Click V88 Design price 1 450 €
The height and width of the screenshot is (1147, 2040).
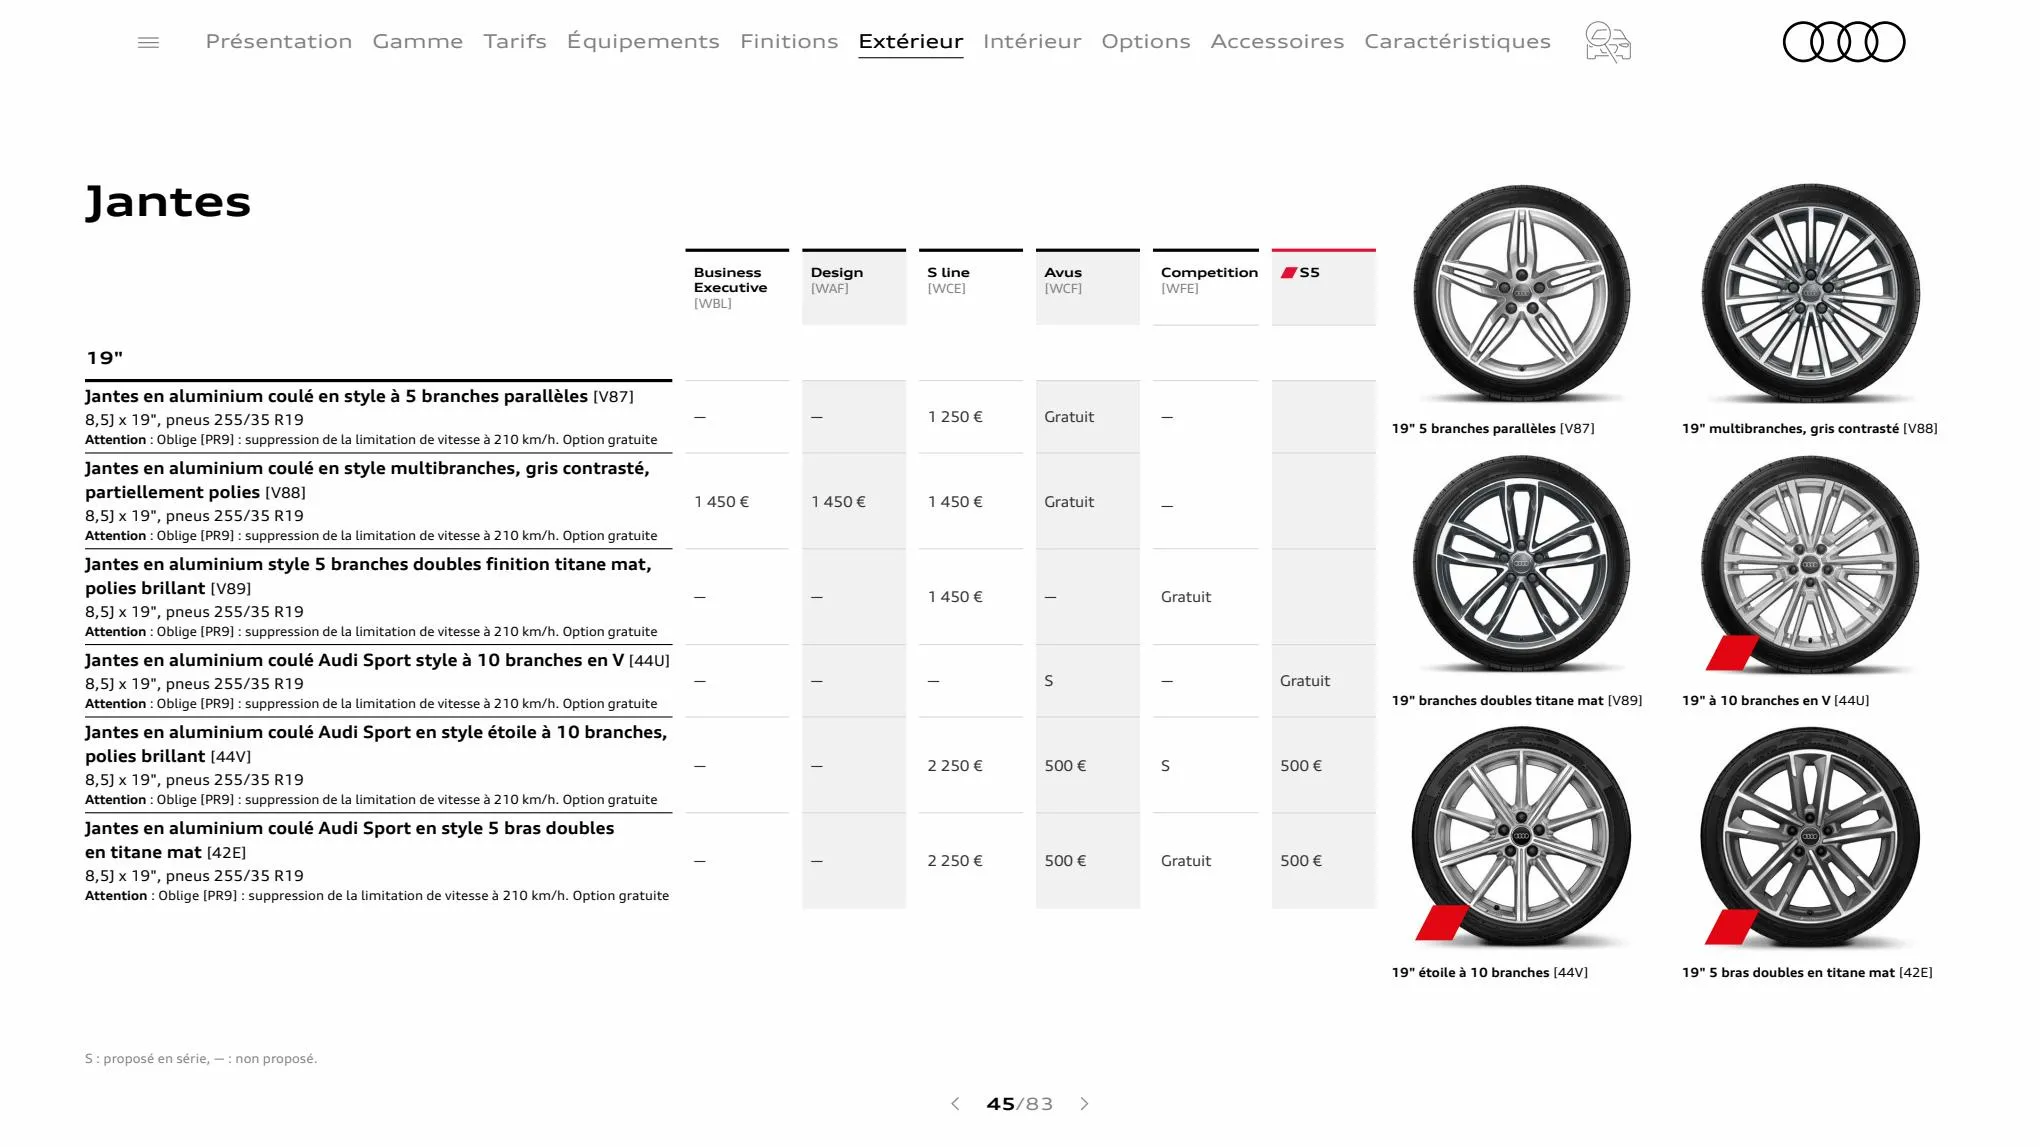(839, 502)
